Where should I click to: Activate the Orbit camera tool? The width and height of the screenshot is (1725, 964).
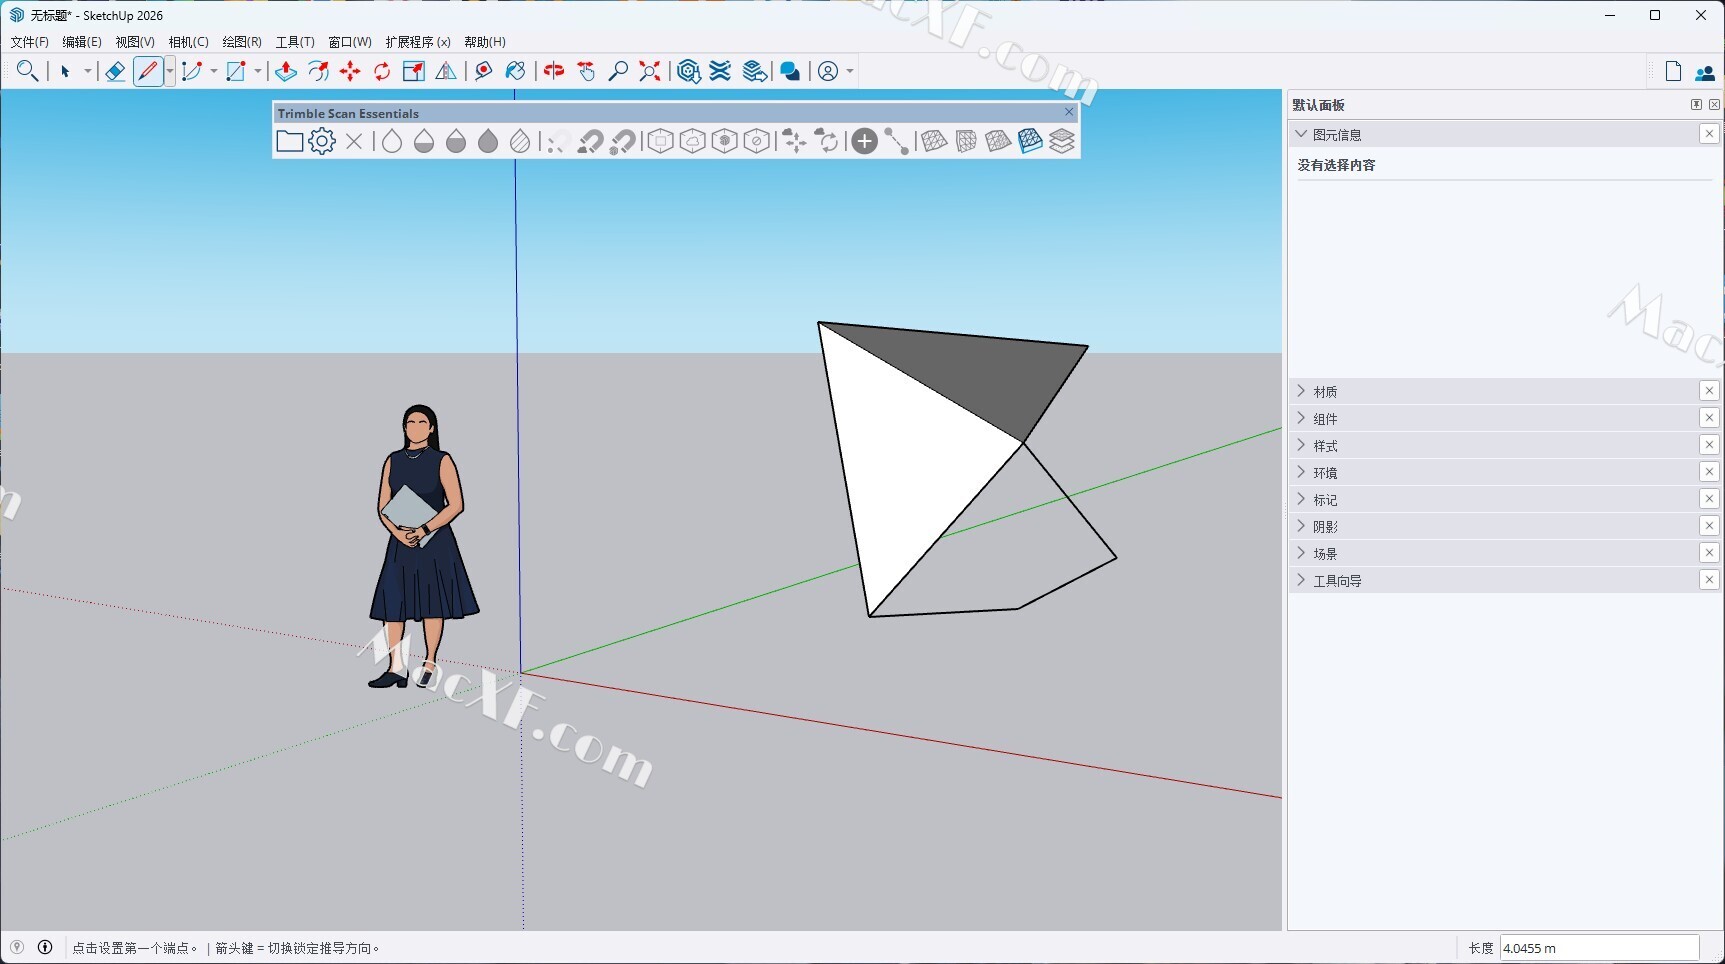click(x=553, y=71)
